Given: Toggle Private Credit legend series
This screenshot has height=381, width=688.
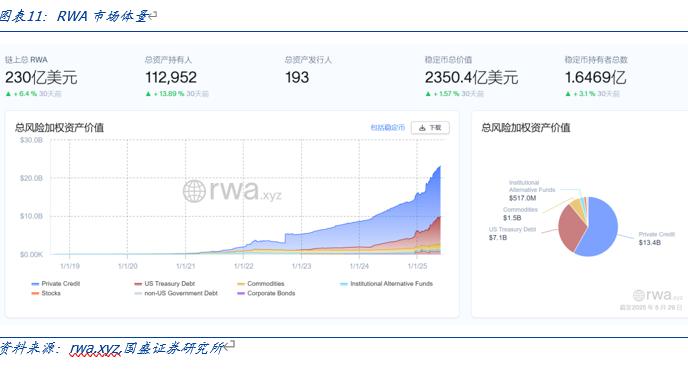Looking at the screenshot, I should pos(56,284).
